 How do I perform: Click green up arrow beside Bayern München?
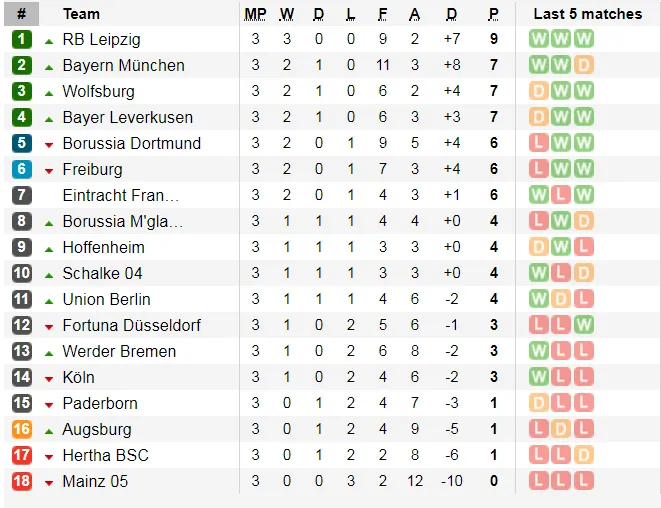tap(49, 66)
